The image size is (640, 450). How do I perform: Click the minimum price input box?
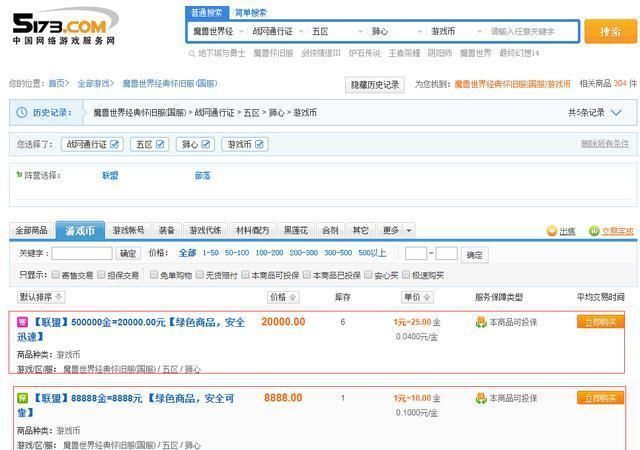tap(416, 254)
